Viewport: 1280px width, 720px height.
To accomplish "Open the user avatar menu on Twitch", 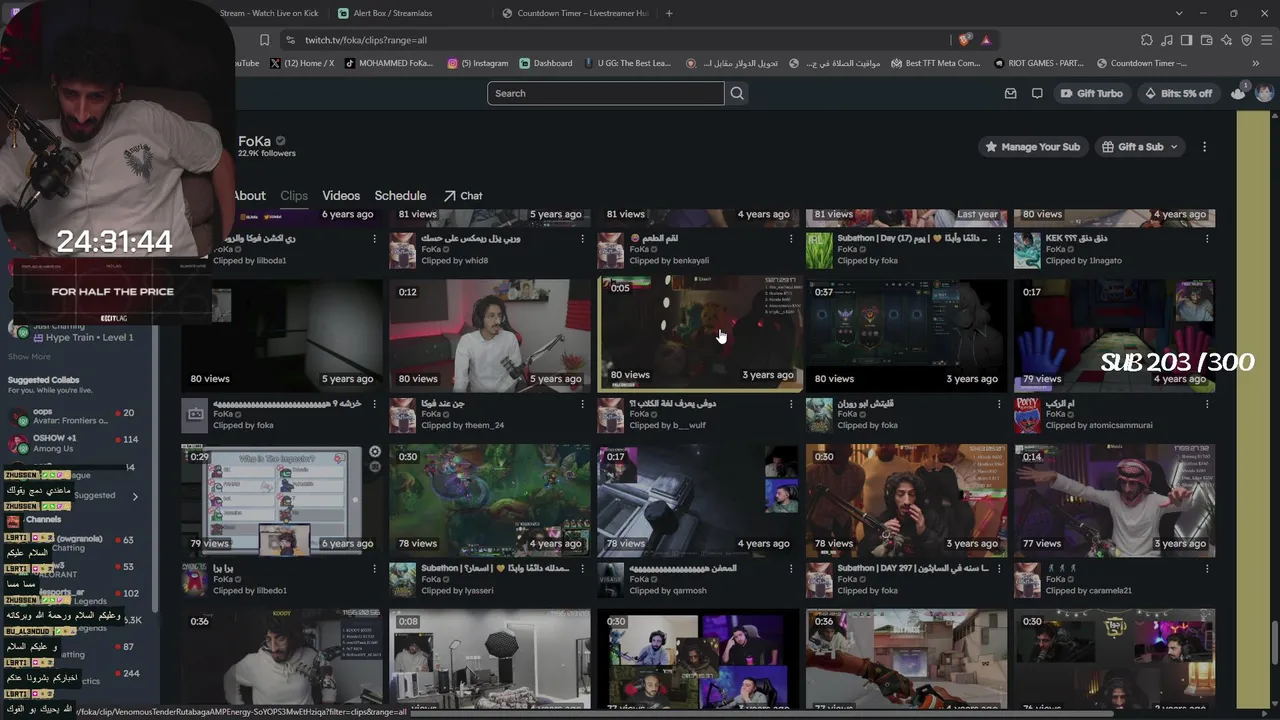I will click(1264, 93).
